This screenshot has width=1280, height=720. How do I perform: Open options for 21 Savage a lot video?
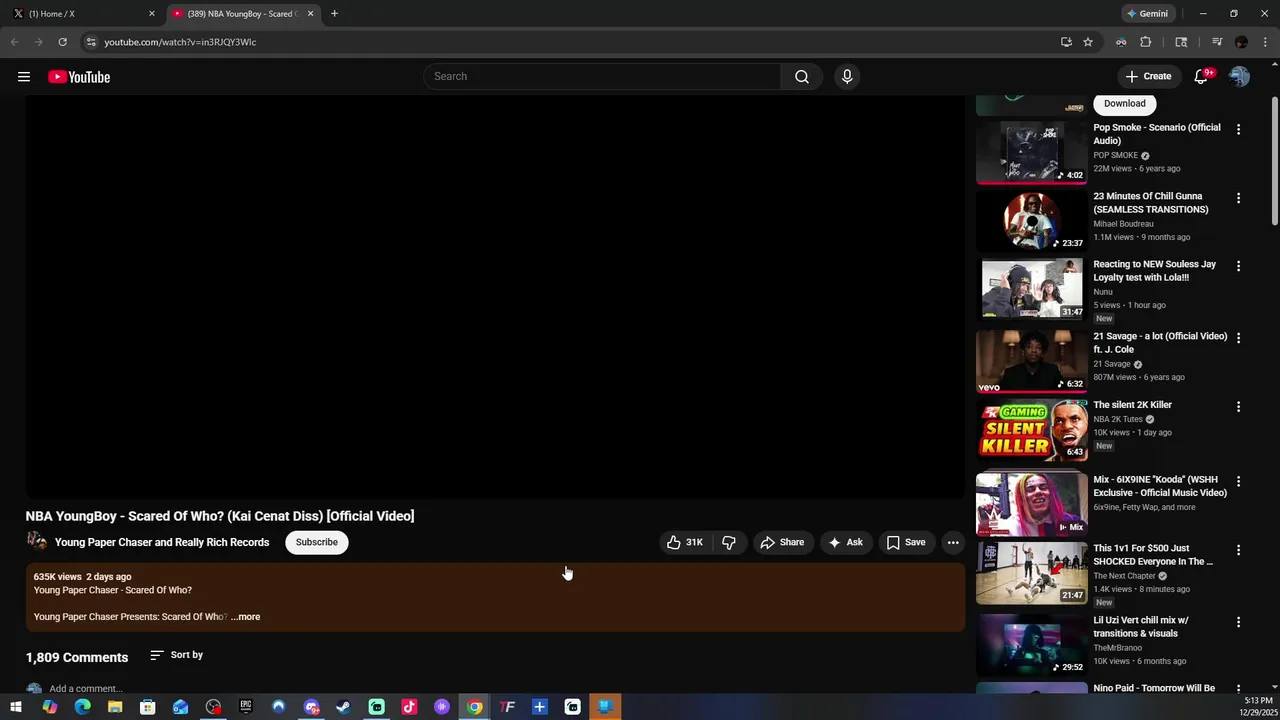coord(1238,339)
